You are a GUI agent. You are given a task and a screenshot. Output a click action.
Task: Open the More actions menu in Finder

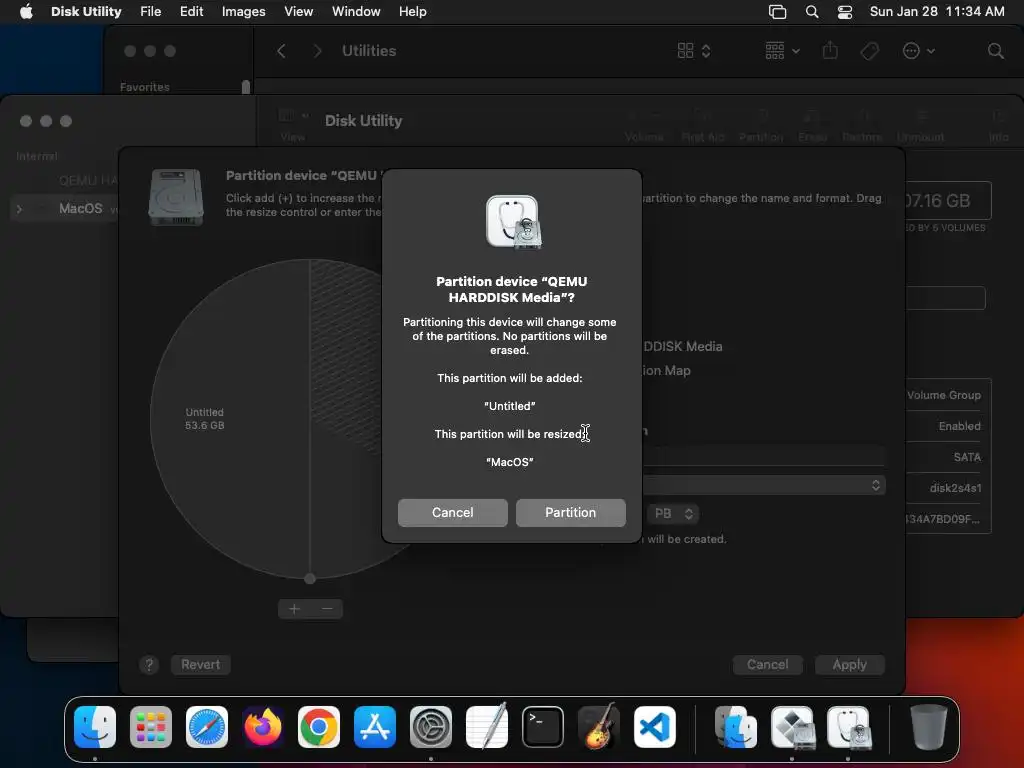click(x=918, y=51)
